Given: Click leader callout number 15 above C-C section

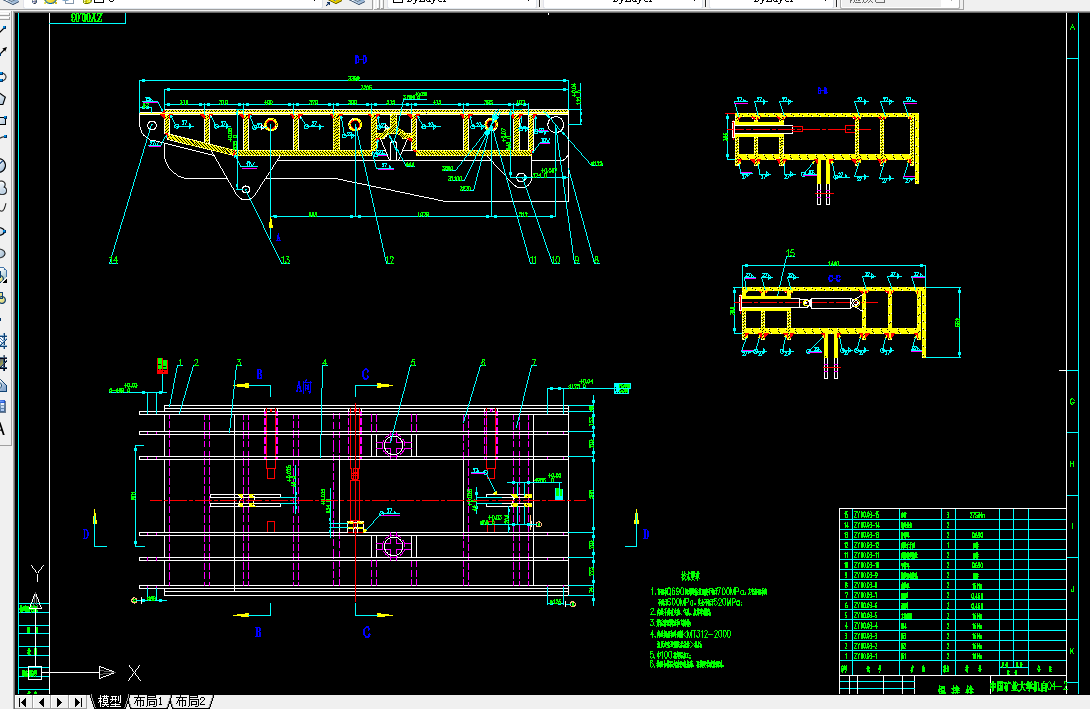Looking at the screenshot, I should coord(790,254).
